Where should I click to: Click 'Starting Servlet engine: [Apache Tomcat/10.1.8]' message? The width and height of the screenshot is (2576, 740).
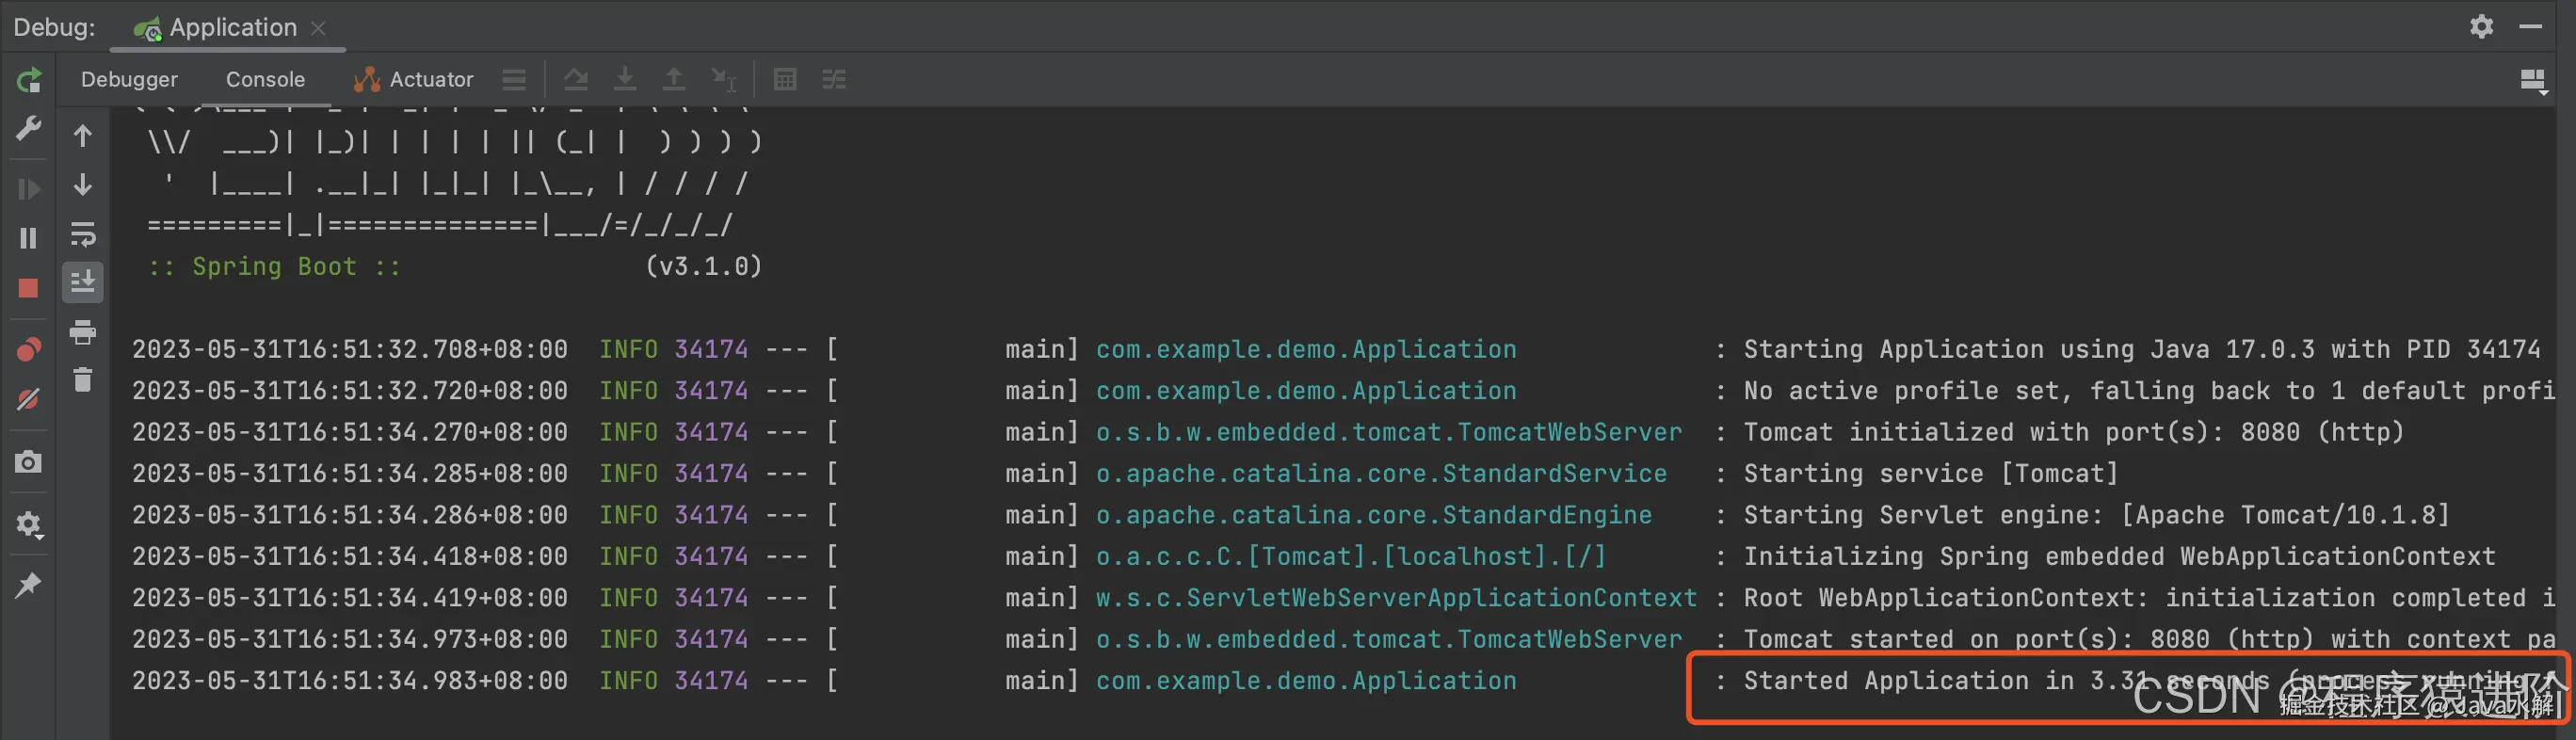[x=2096, y=515]
